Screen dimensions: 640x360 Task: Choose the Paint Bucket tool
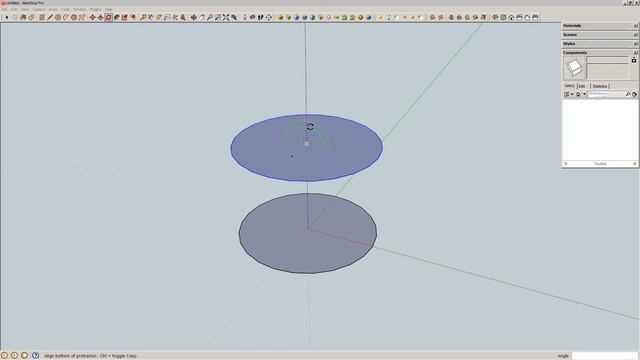pos(23,17)
